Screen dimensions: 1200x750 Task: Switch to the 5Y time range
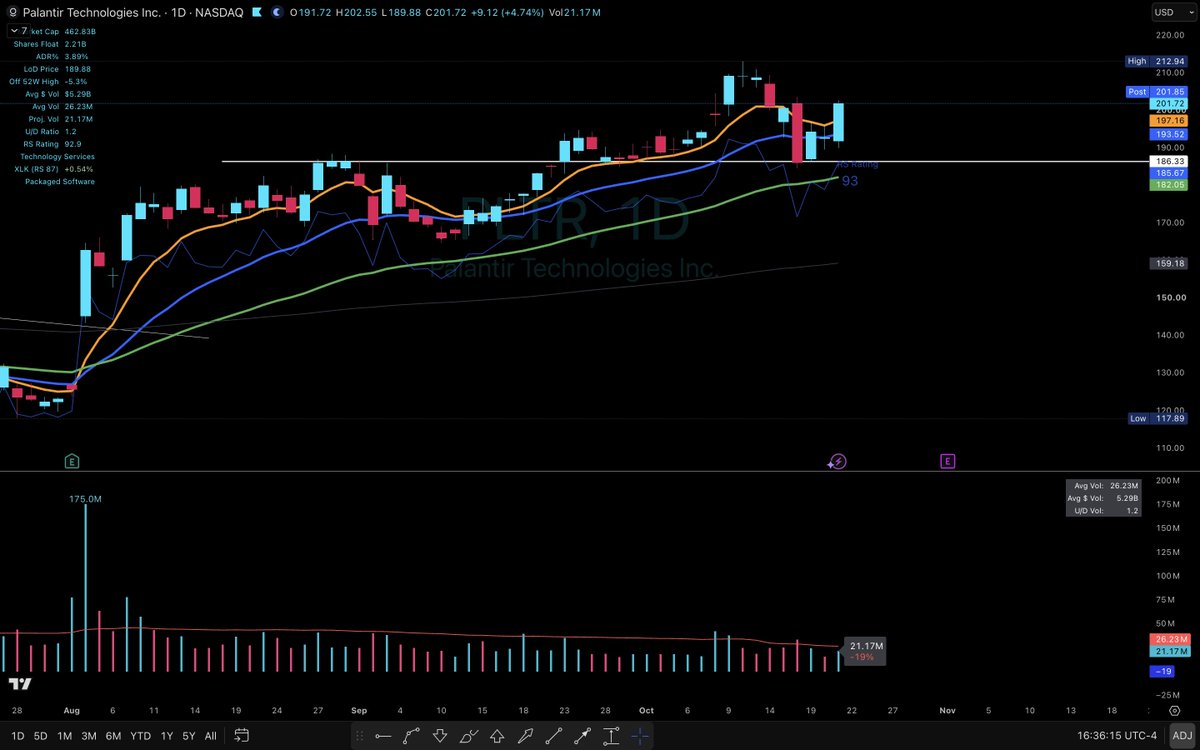tap(189, 736)
